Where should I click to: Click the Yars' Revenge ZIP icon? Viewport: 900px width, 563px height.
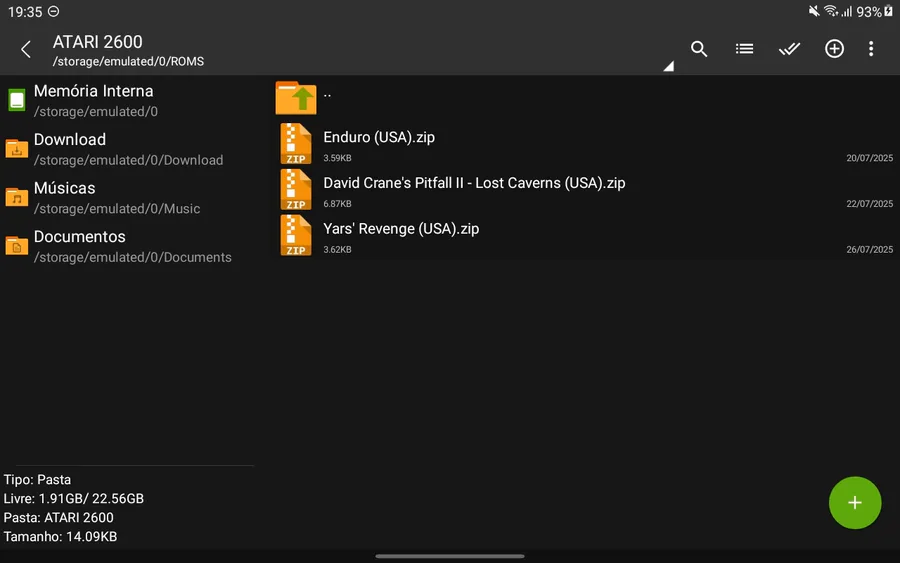[x=296, y=235]
